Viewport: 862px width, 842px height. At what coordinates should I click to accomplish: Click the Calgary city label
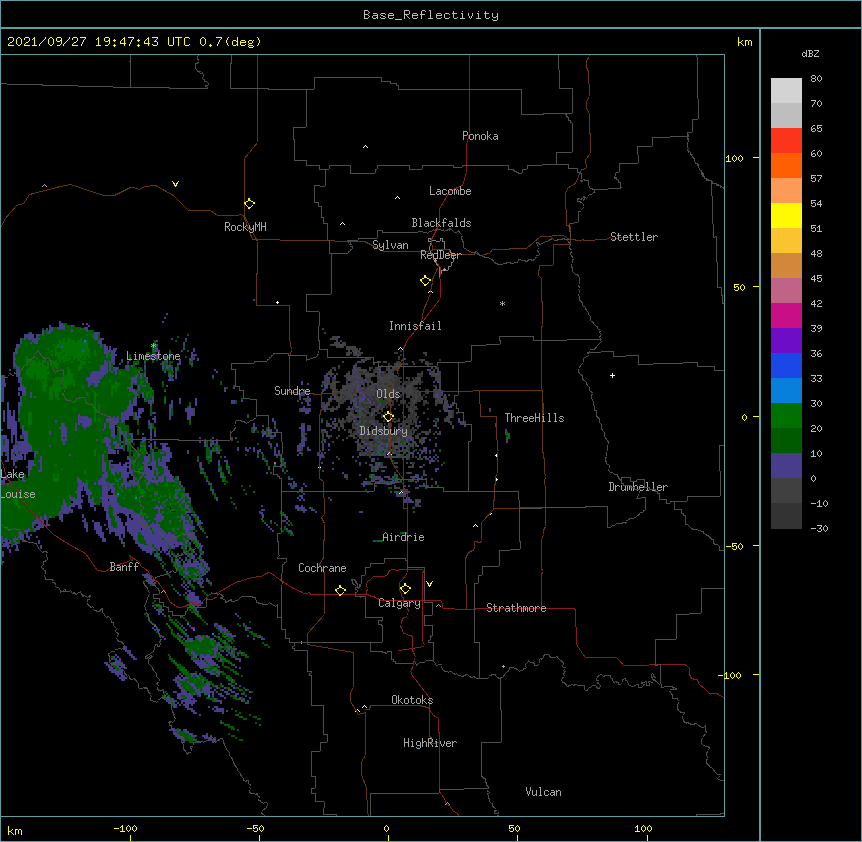pos(399,603)
